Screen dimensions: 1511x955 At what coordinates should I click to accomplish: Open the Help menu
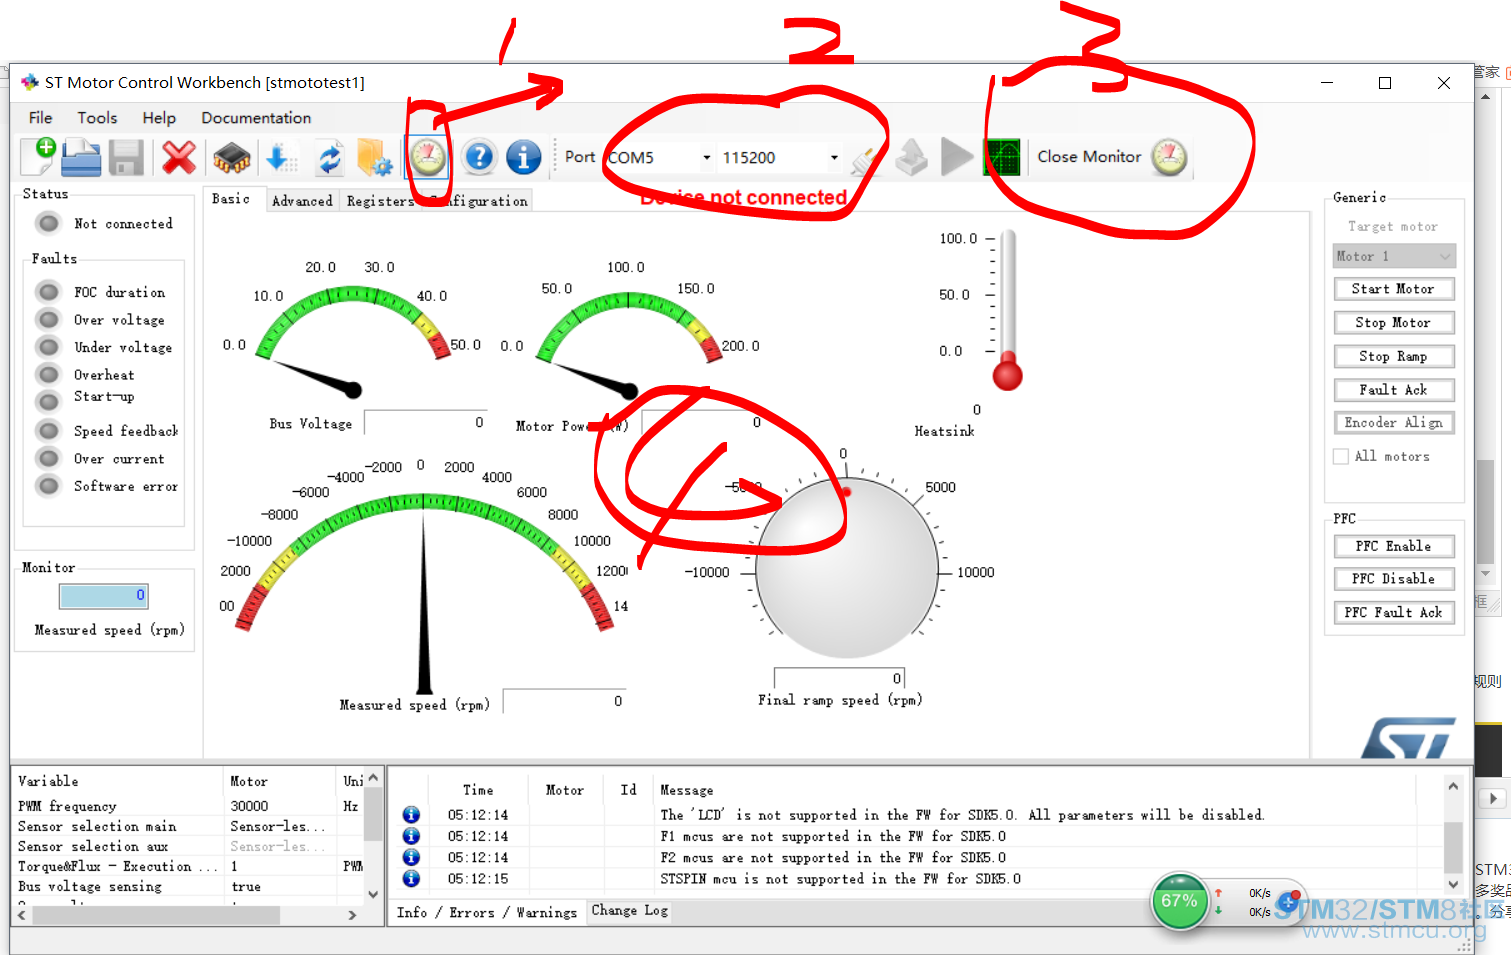pos(159,118)
